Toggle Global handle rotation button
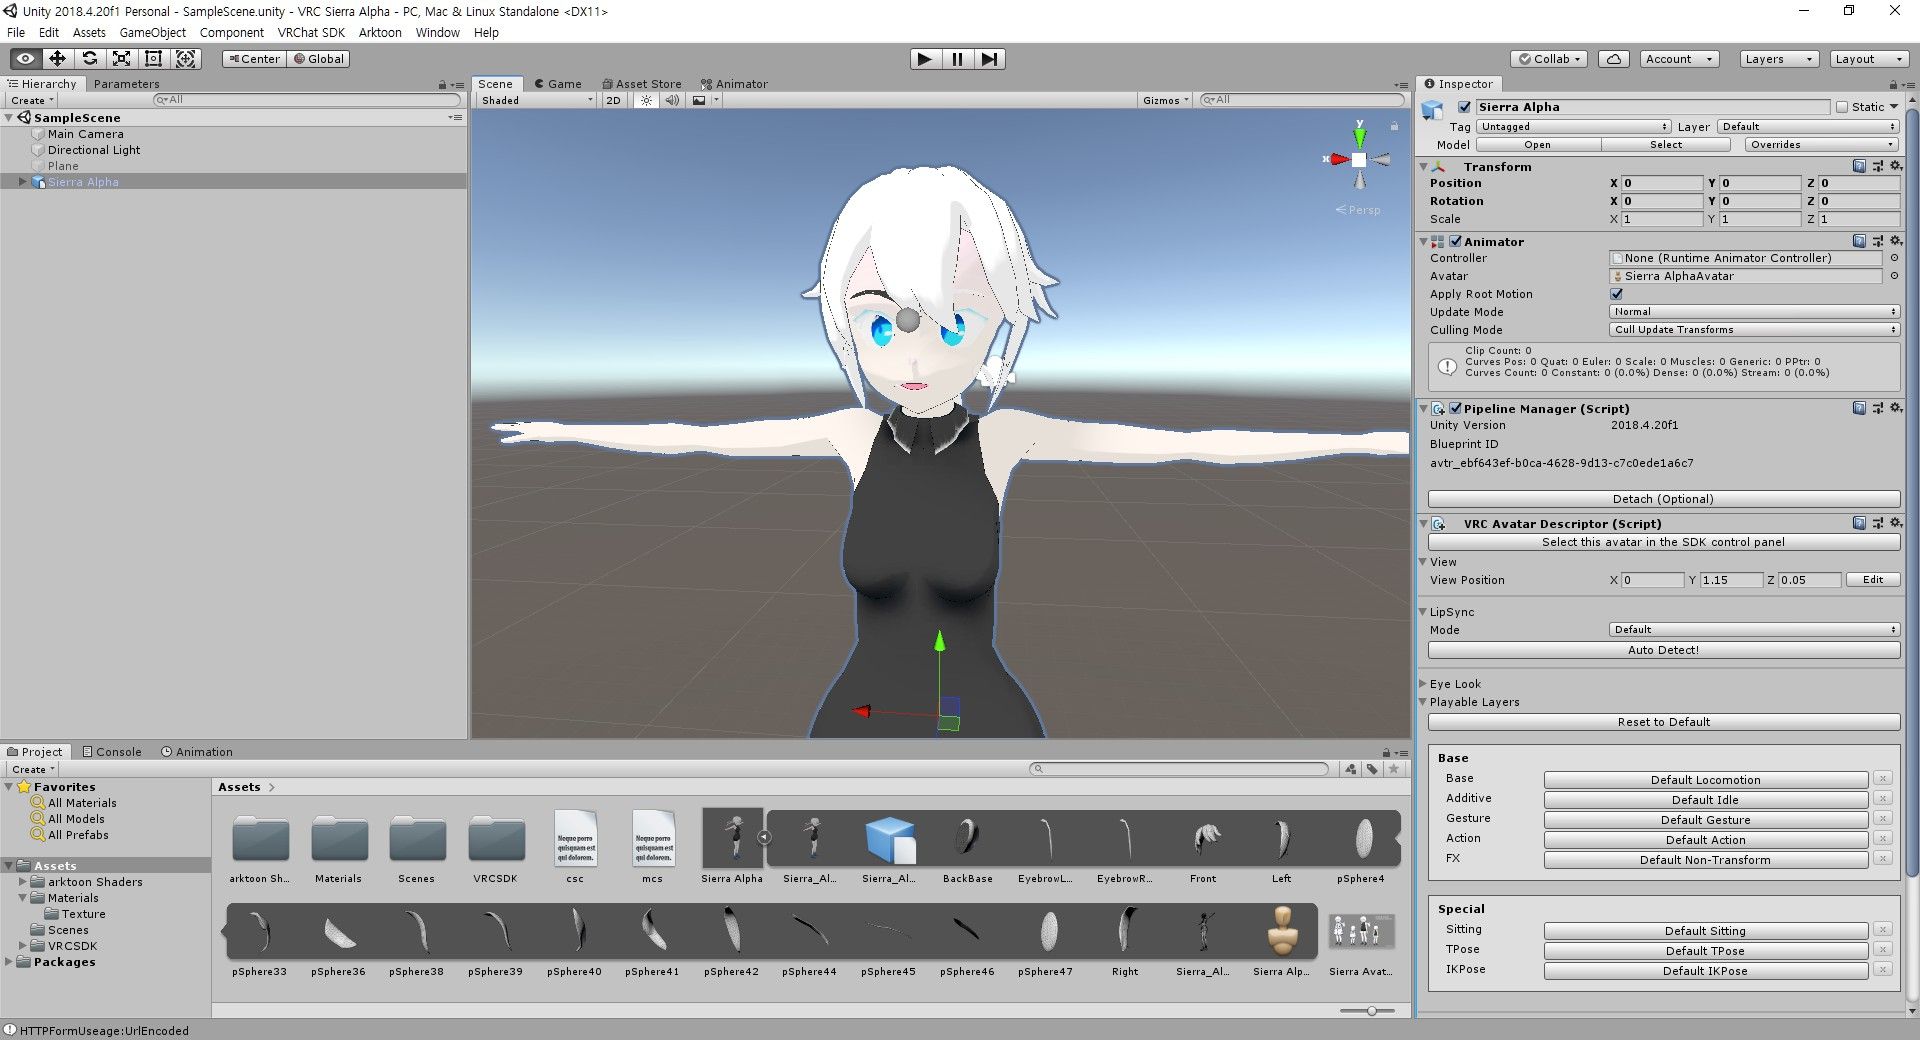This screenshot has width=1920, height=1040. 318,59
